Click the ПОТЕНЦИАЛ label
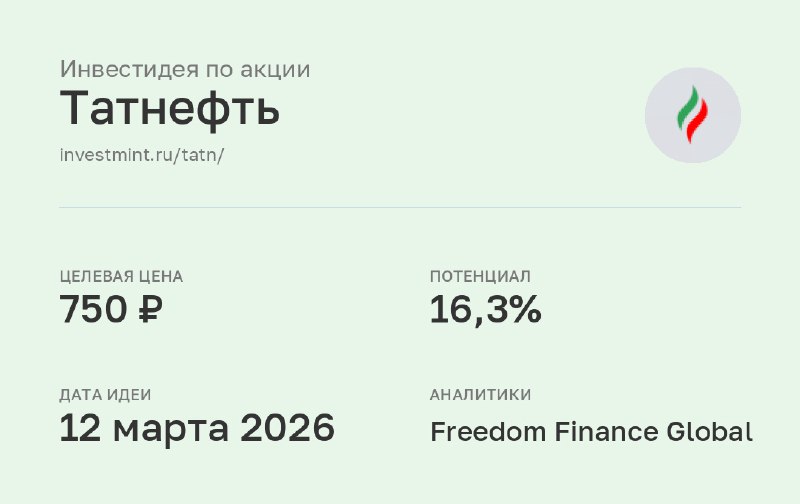The height and width of the screenshot is (504, 800). pos(480,276)
